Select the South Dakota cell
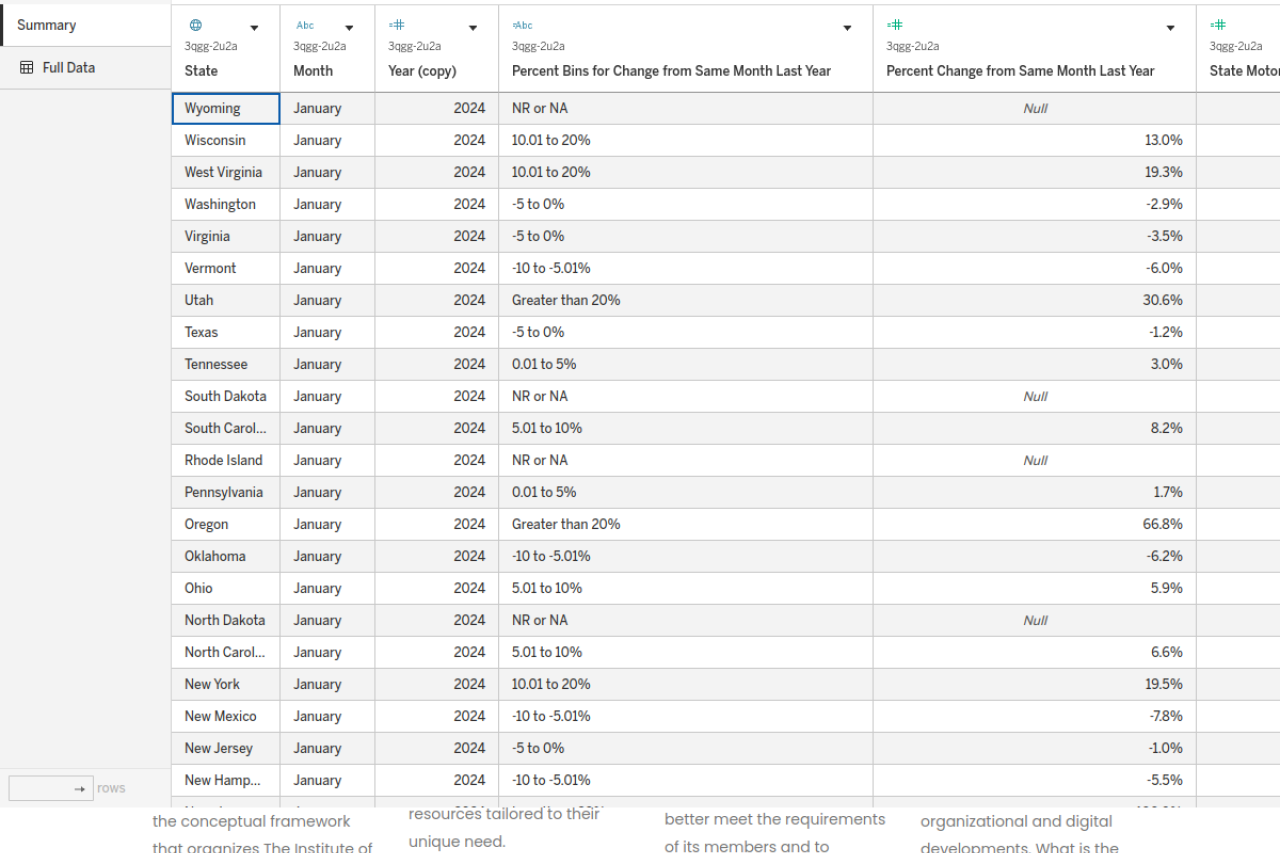Screen dimensions: 1280x853 click(226, 396)
